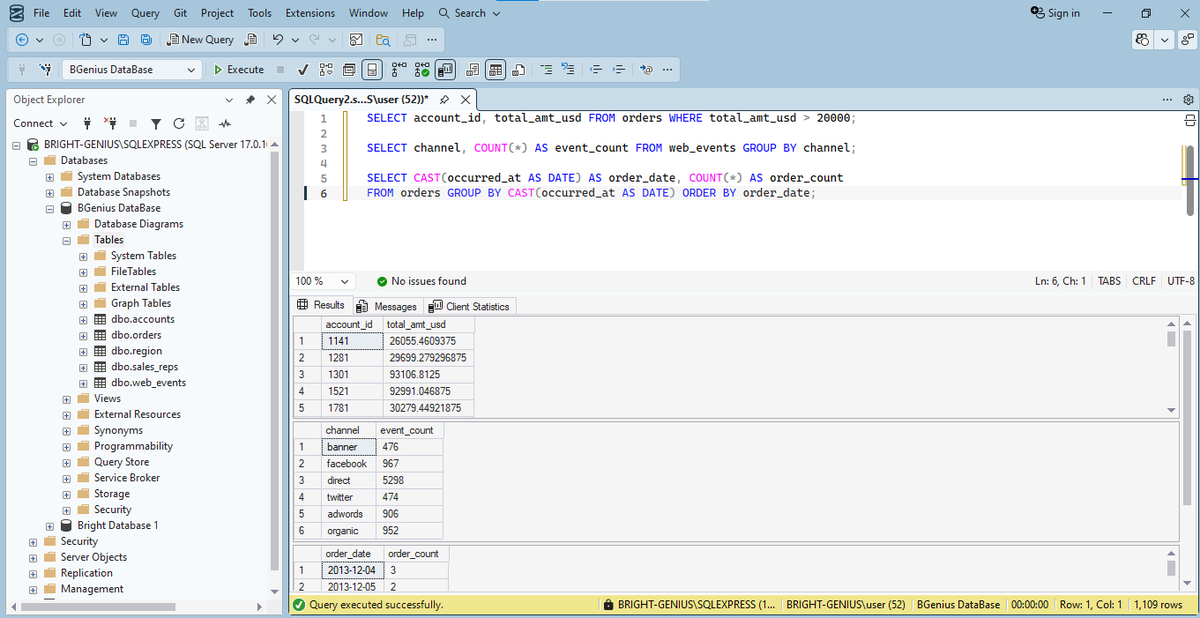
Task: Uncomment the selected lines
Action: (x=570, y=70)
